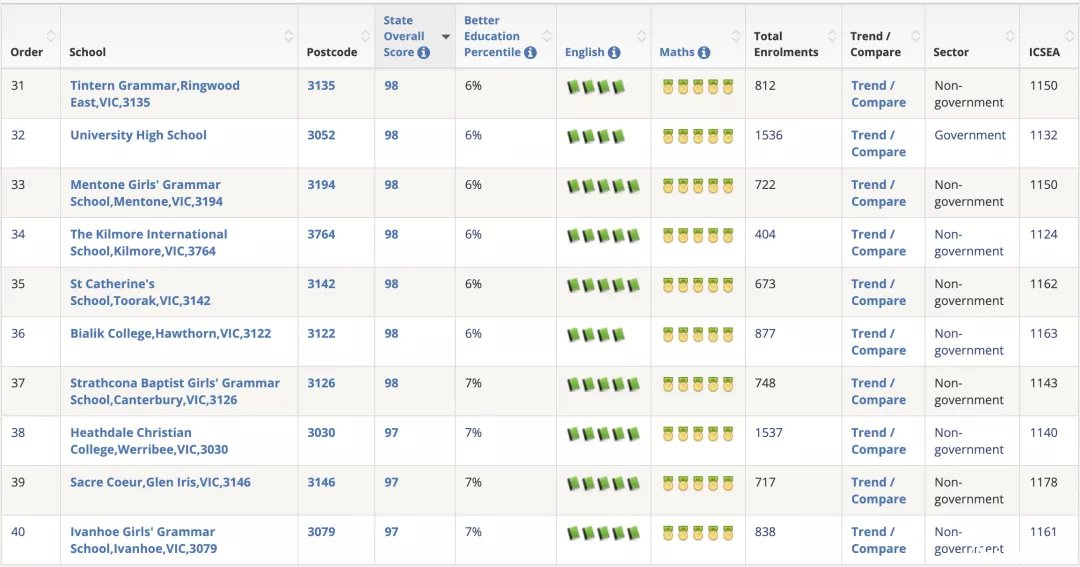Select order number 37 cell

tap(18, 383)
